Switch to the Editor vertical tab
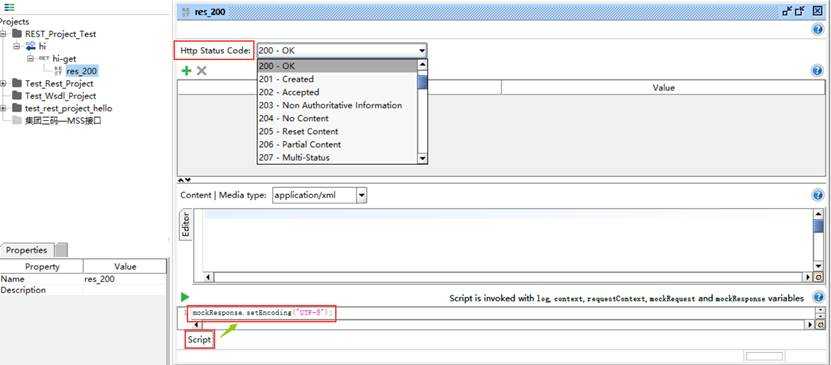This screenshot has width=831, height=365. pos(186,225)
